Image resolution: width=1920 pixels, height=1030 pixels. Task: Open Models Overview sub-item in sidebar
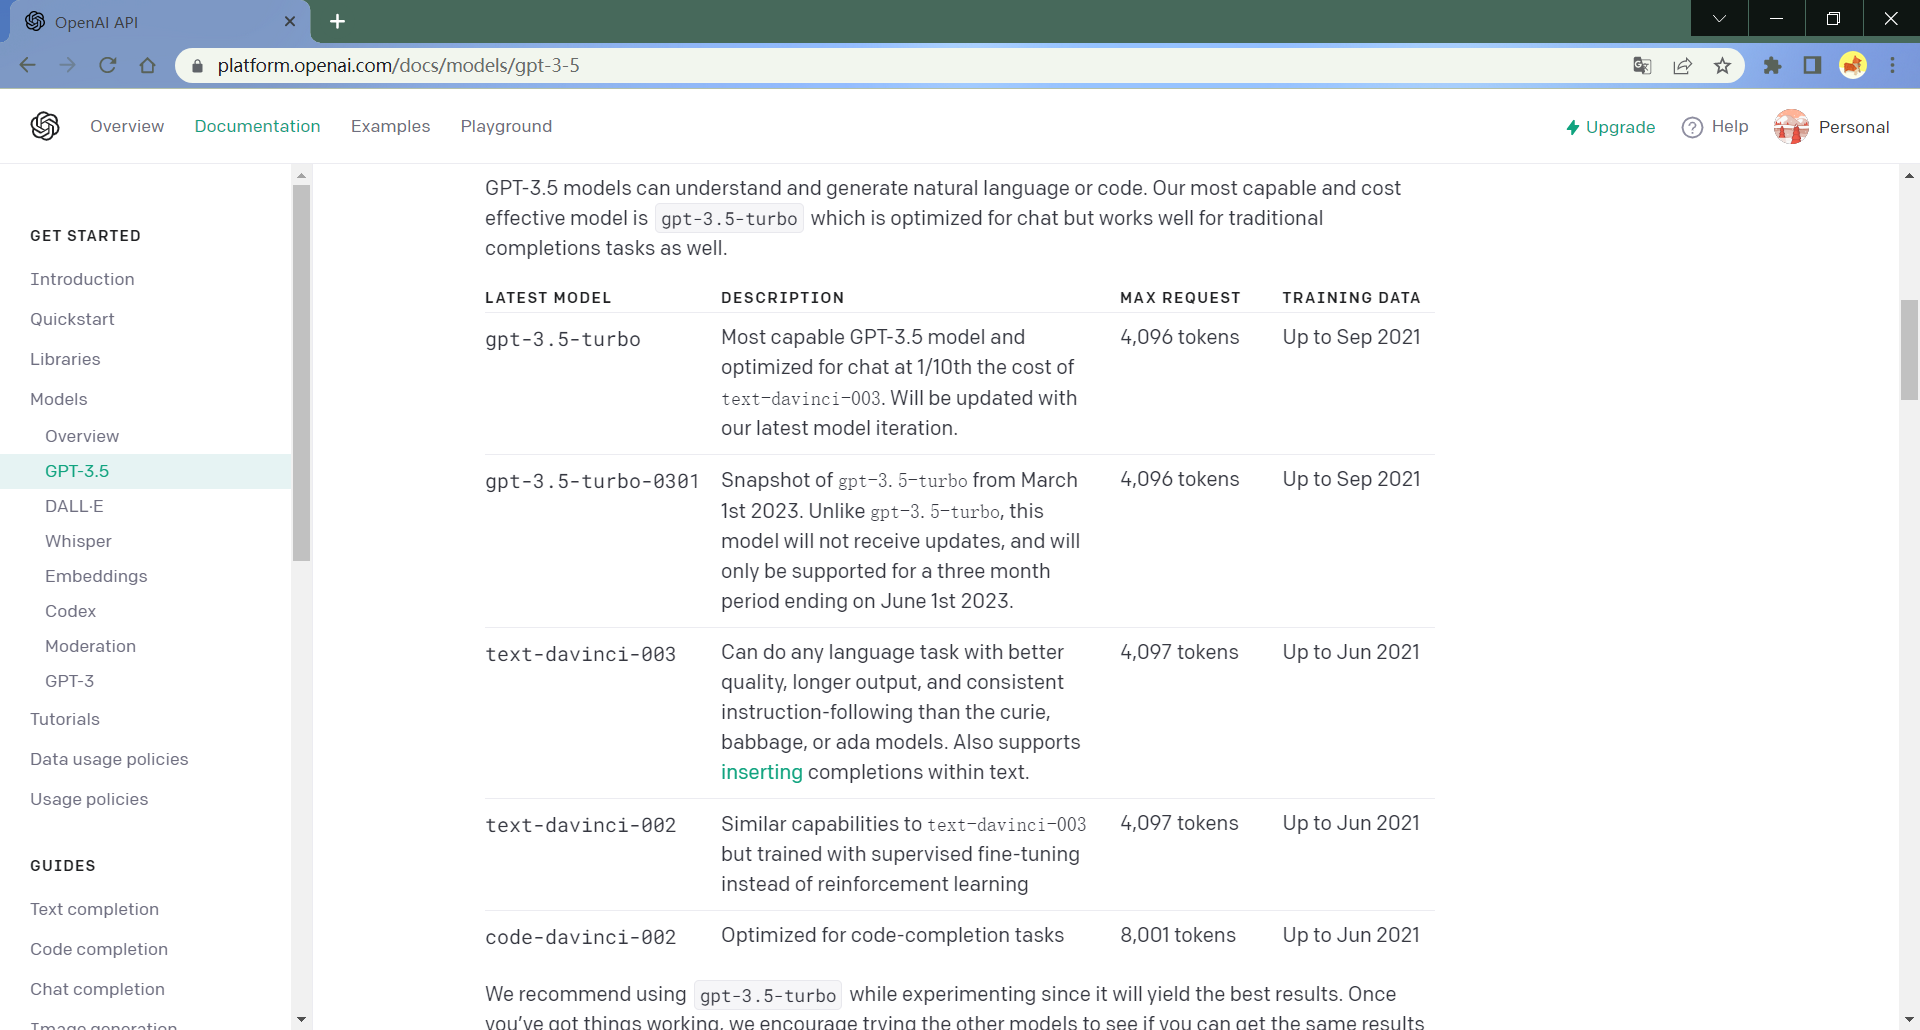tap(82, 436)
